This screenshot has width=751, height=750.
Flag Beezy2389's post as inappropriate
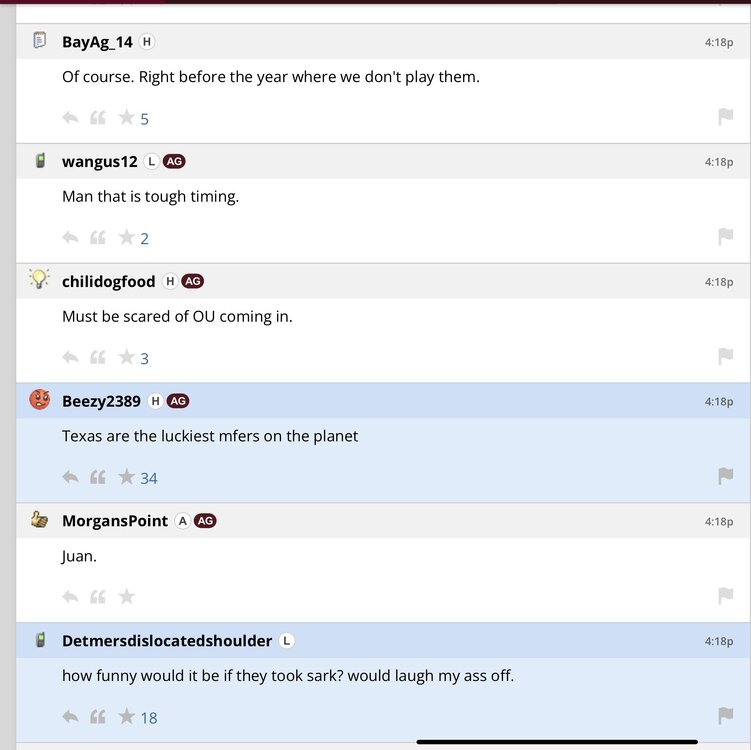click(x=726, y=476)
